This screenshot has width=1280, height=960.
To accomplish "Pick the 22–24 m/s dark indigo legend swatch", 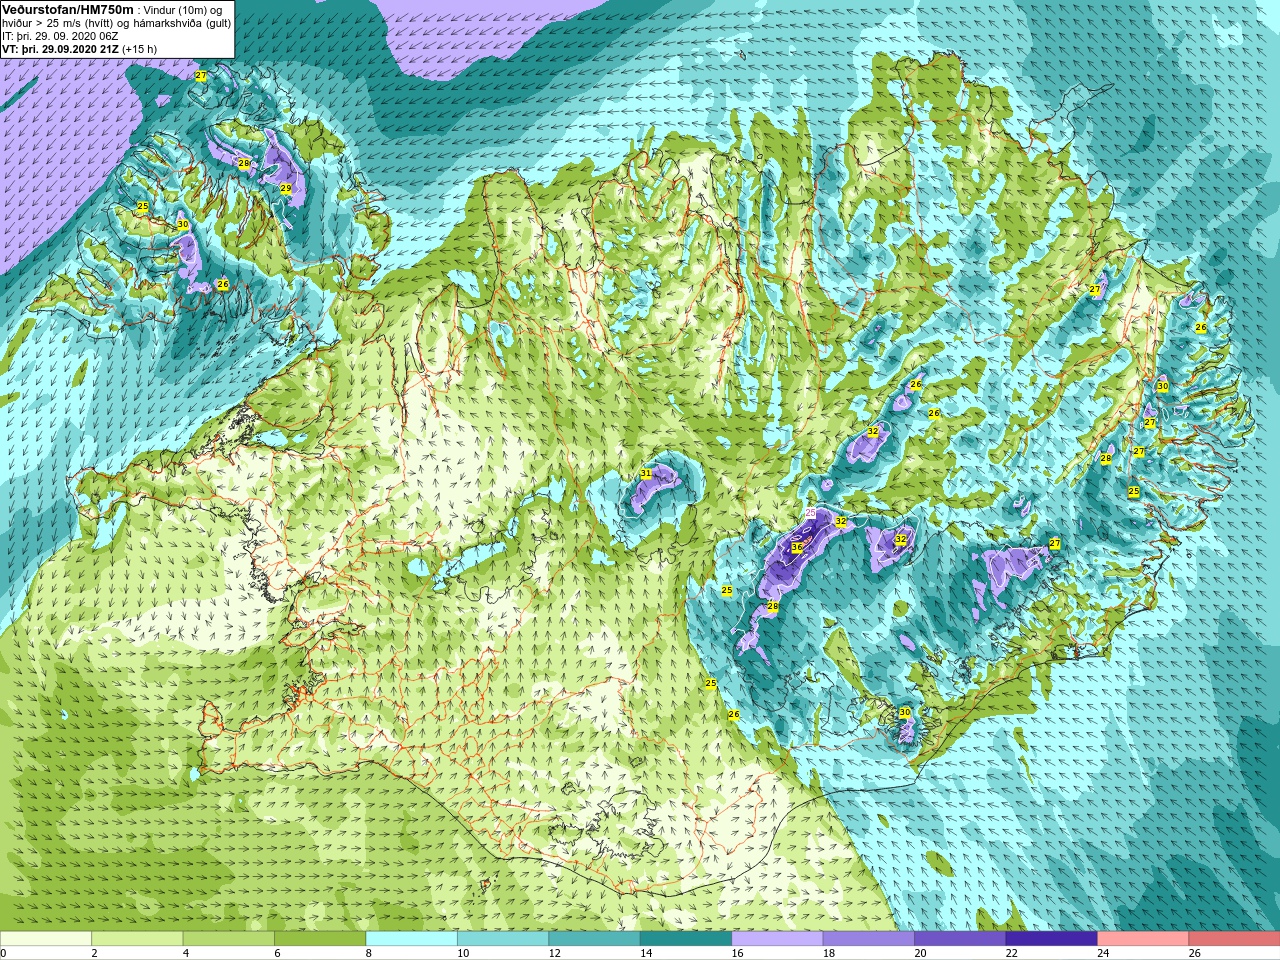I will pos(1052,939).
